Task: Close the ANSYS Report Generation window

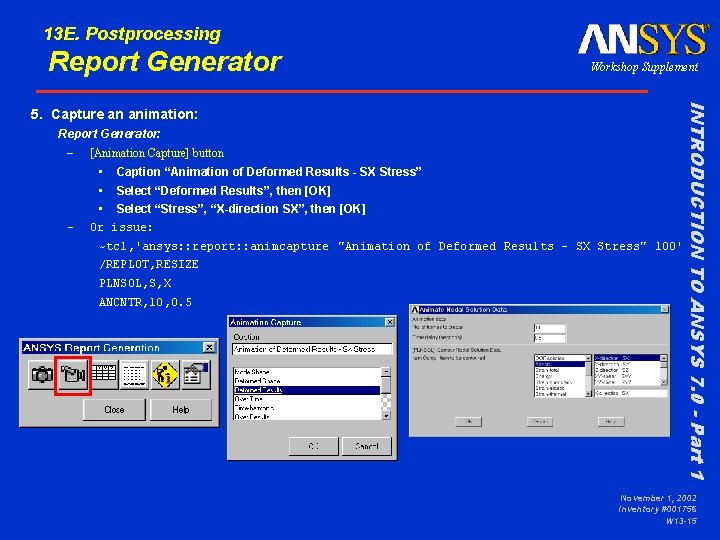Action: 209,348
